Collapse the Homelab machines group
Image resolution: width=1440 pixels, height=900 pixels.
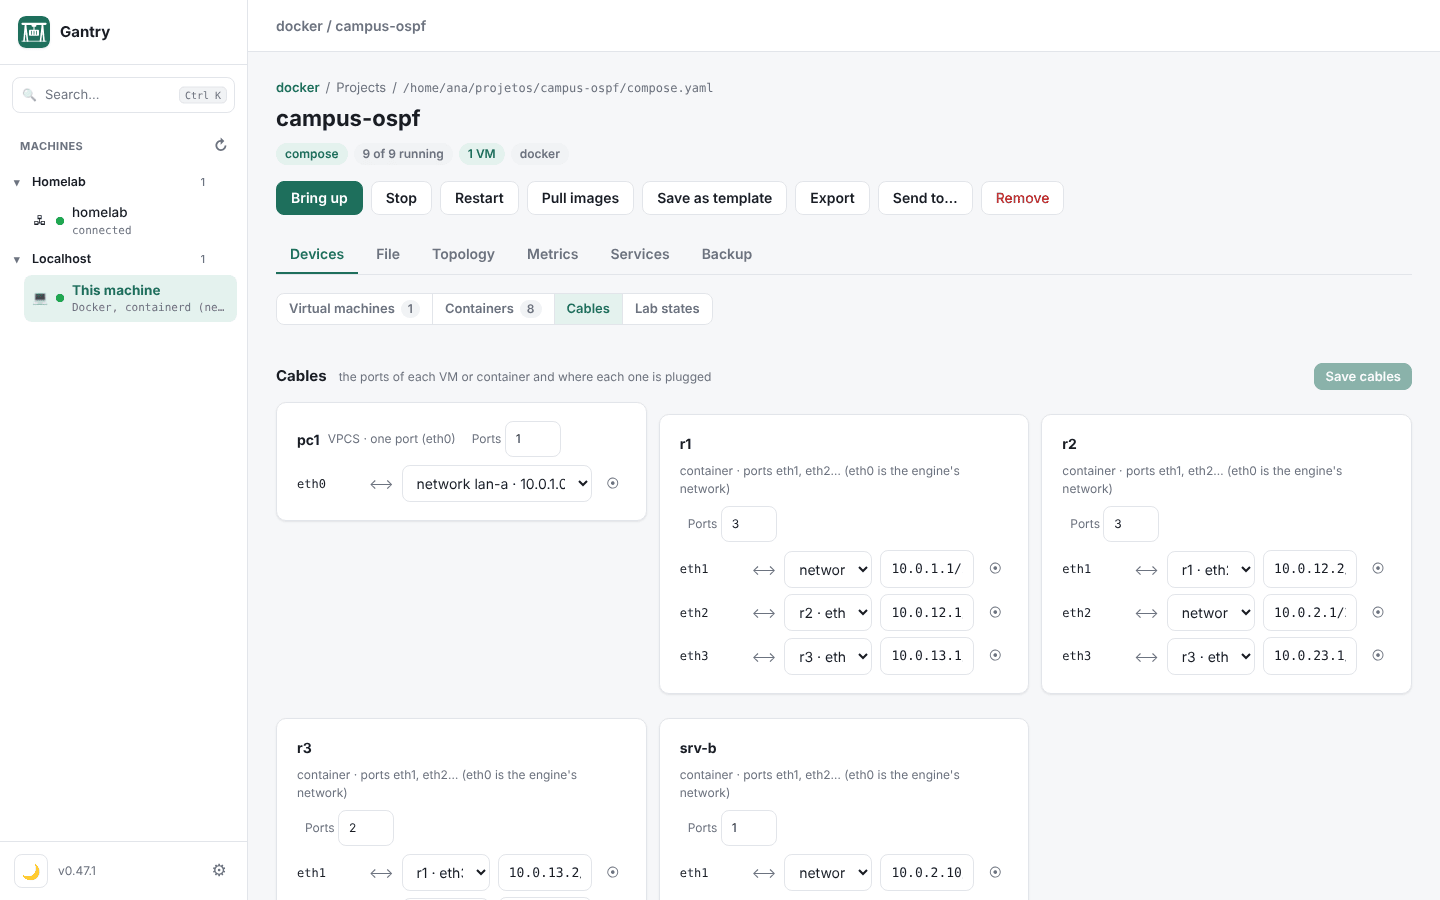tap(17, 182)
